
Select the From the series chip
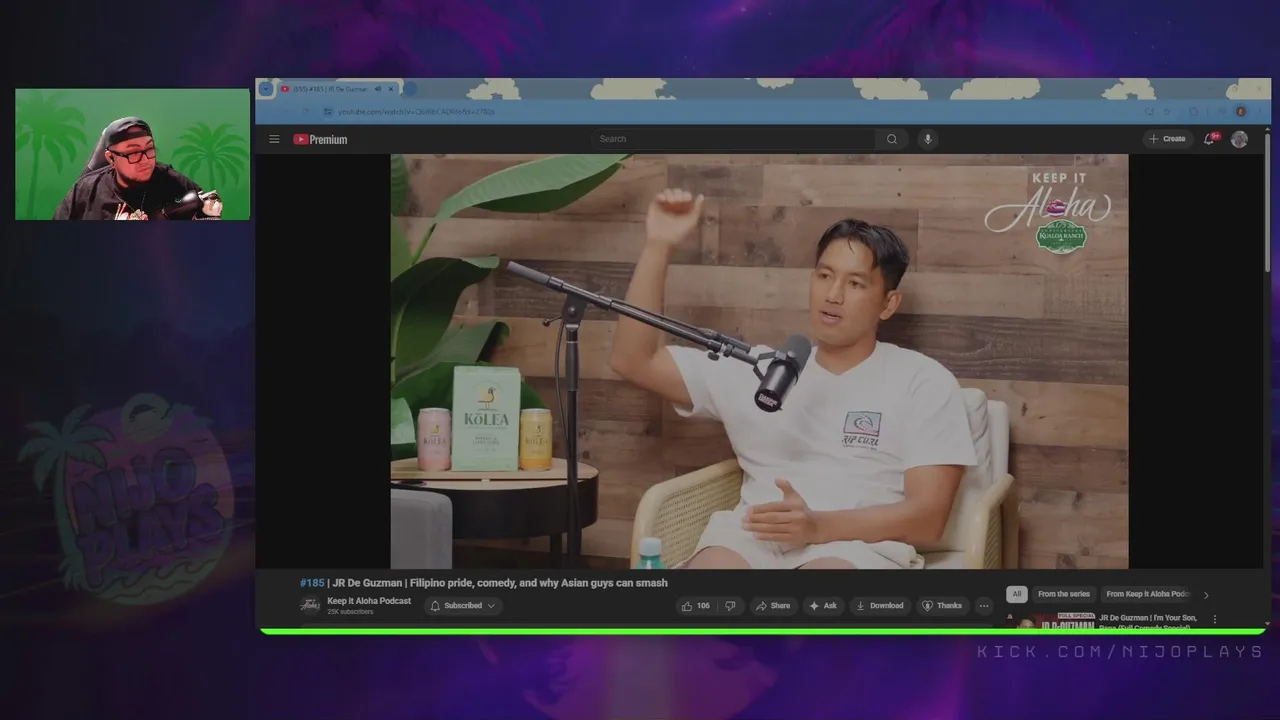coord(1064,594)
